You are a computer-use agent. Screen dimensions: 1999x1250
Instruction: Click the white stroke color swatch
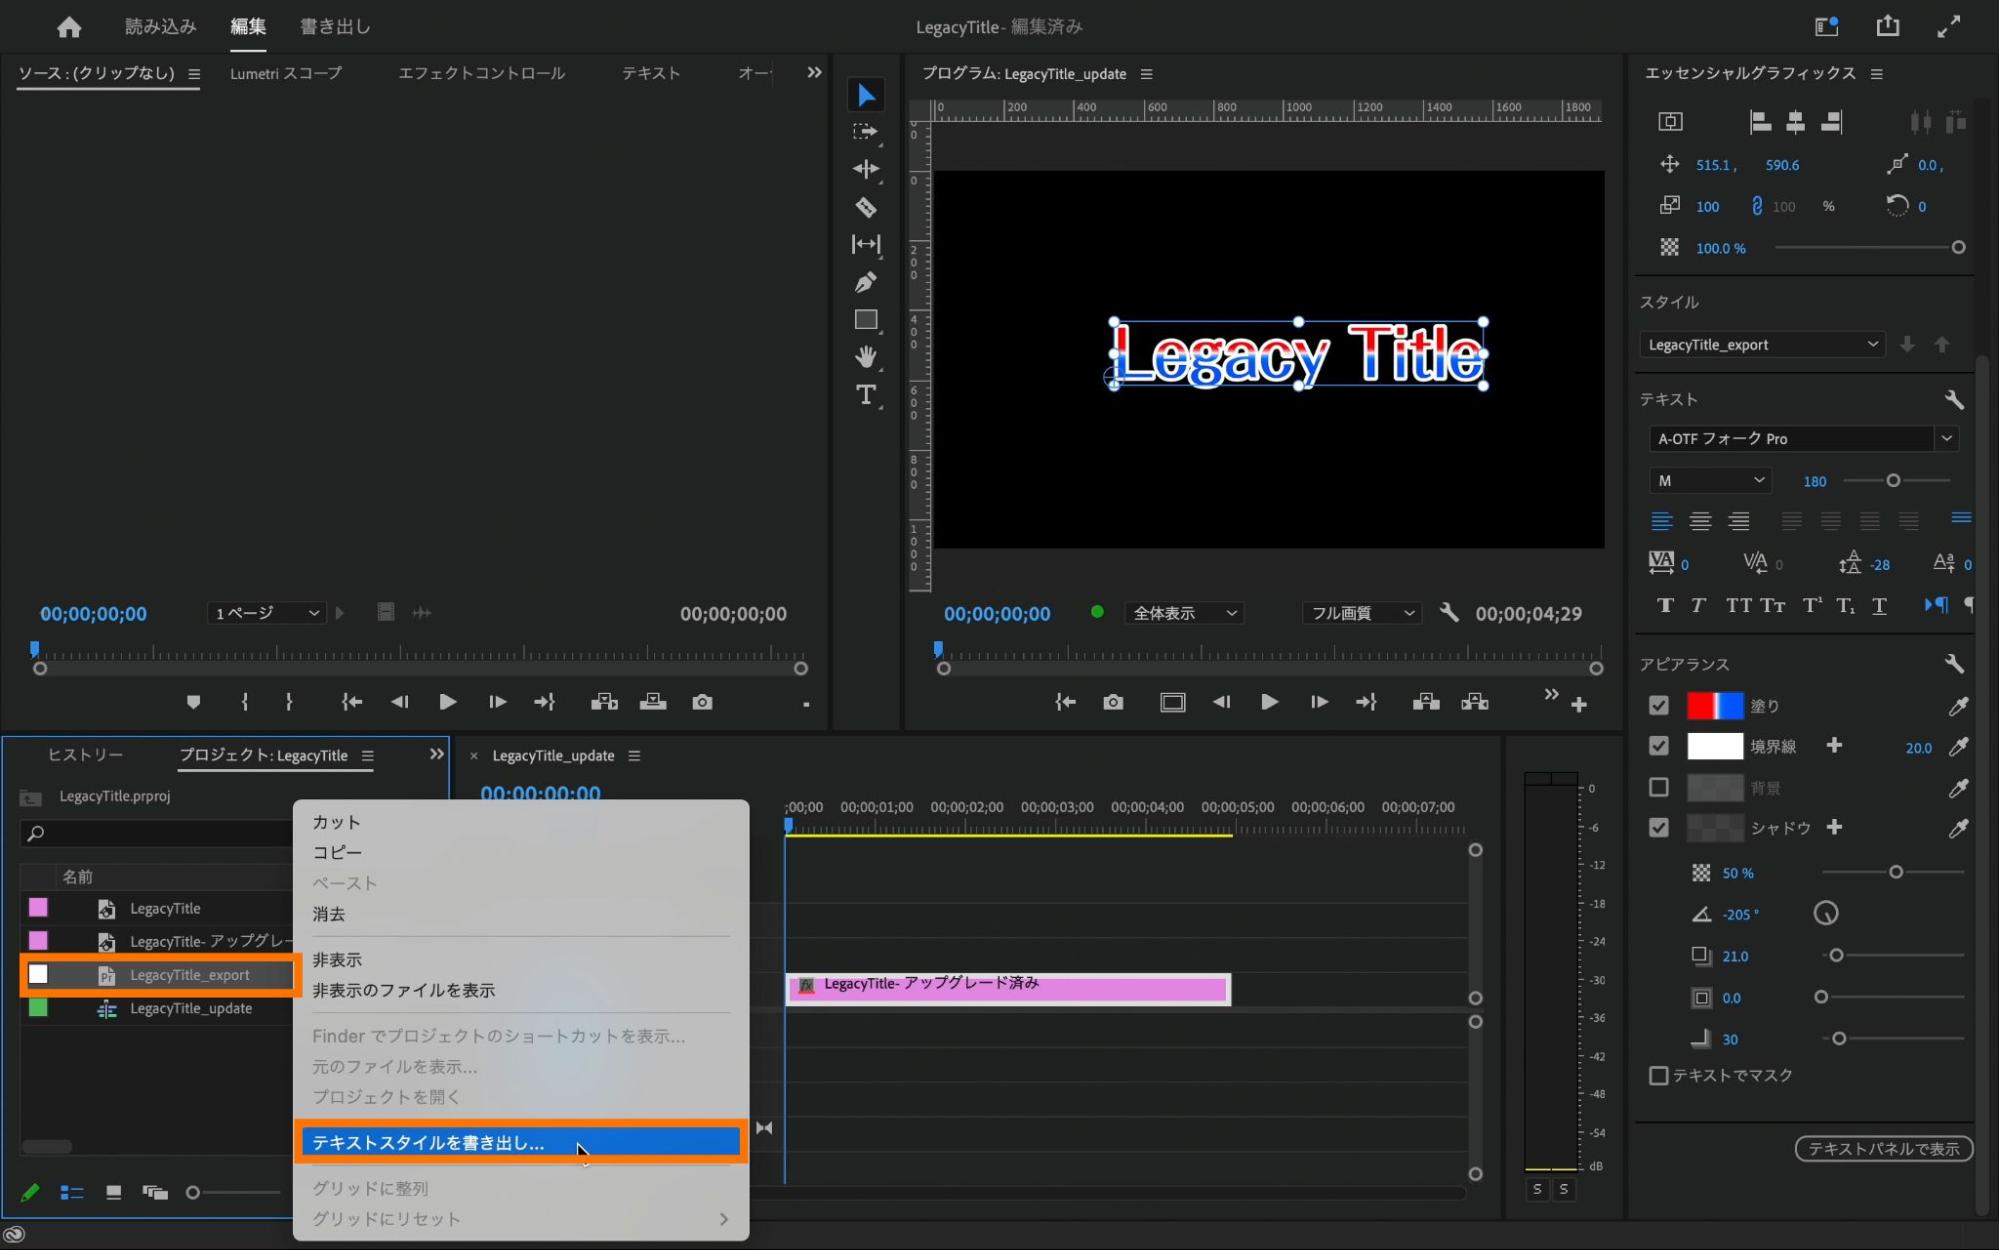point(1714,746)
